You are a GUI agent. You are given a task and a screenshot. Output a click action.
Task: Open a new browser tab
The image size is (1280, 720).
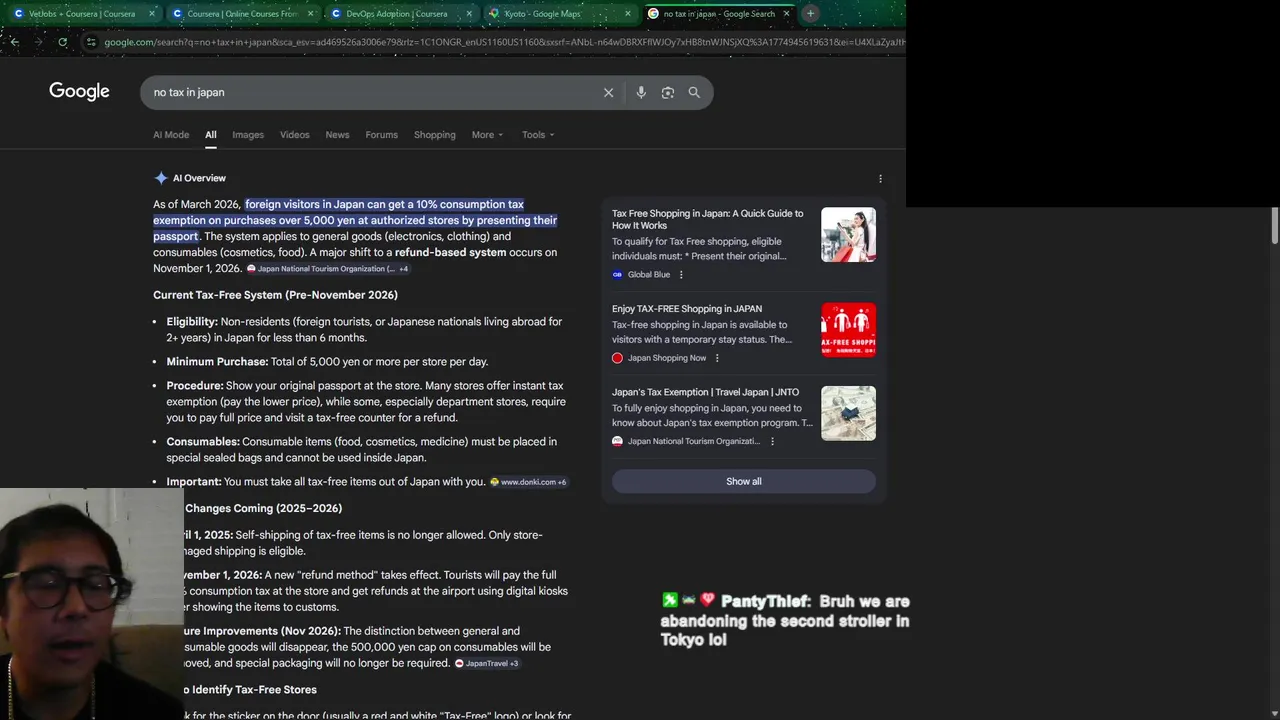(810, 14)
